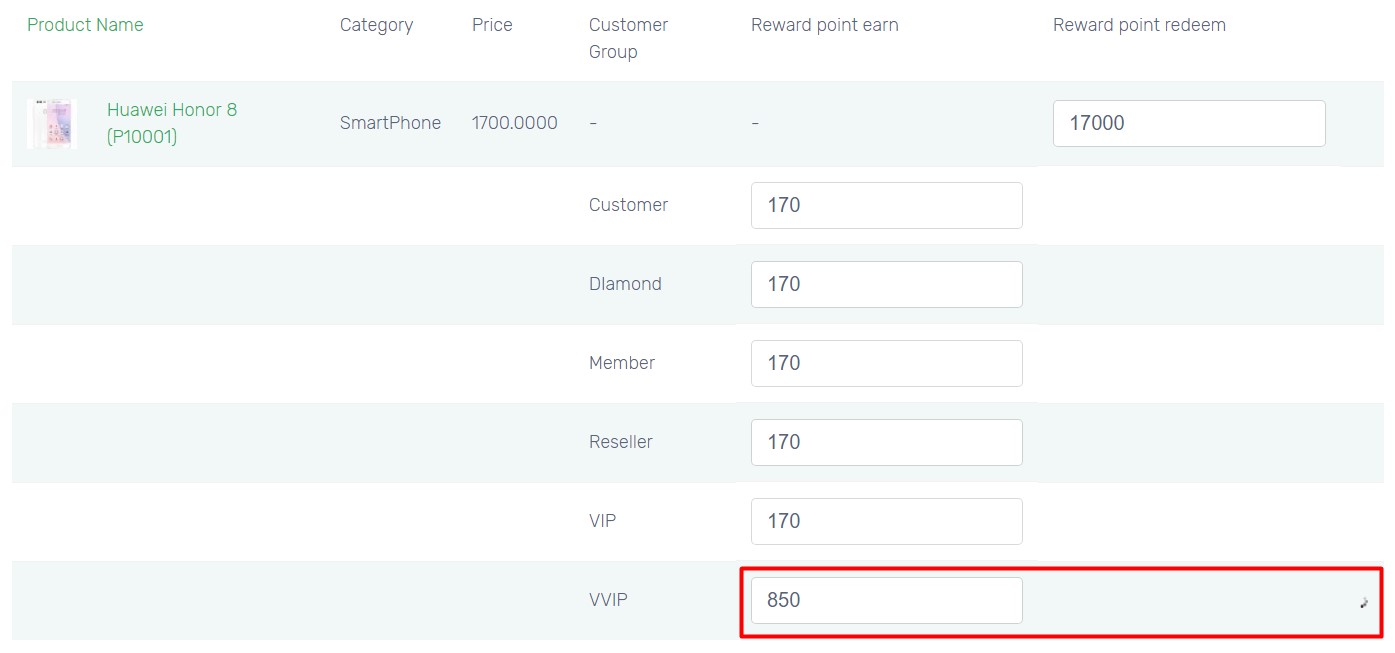Focus the VIP group reward earn field
This screenshot has height=653, width=1395.
click(887, 521)
